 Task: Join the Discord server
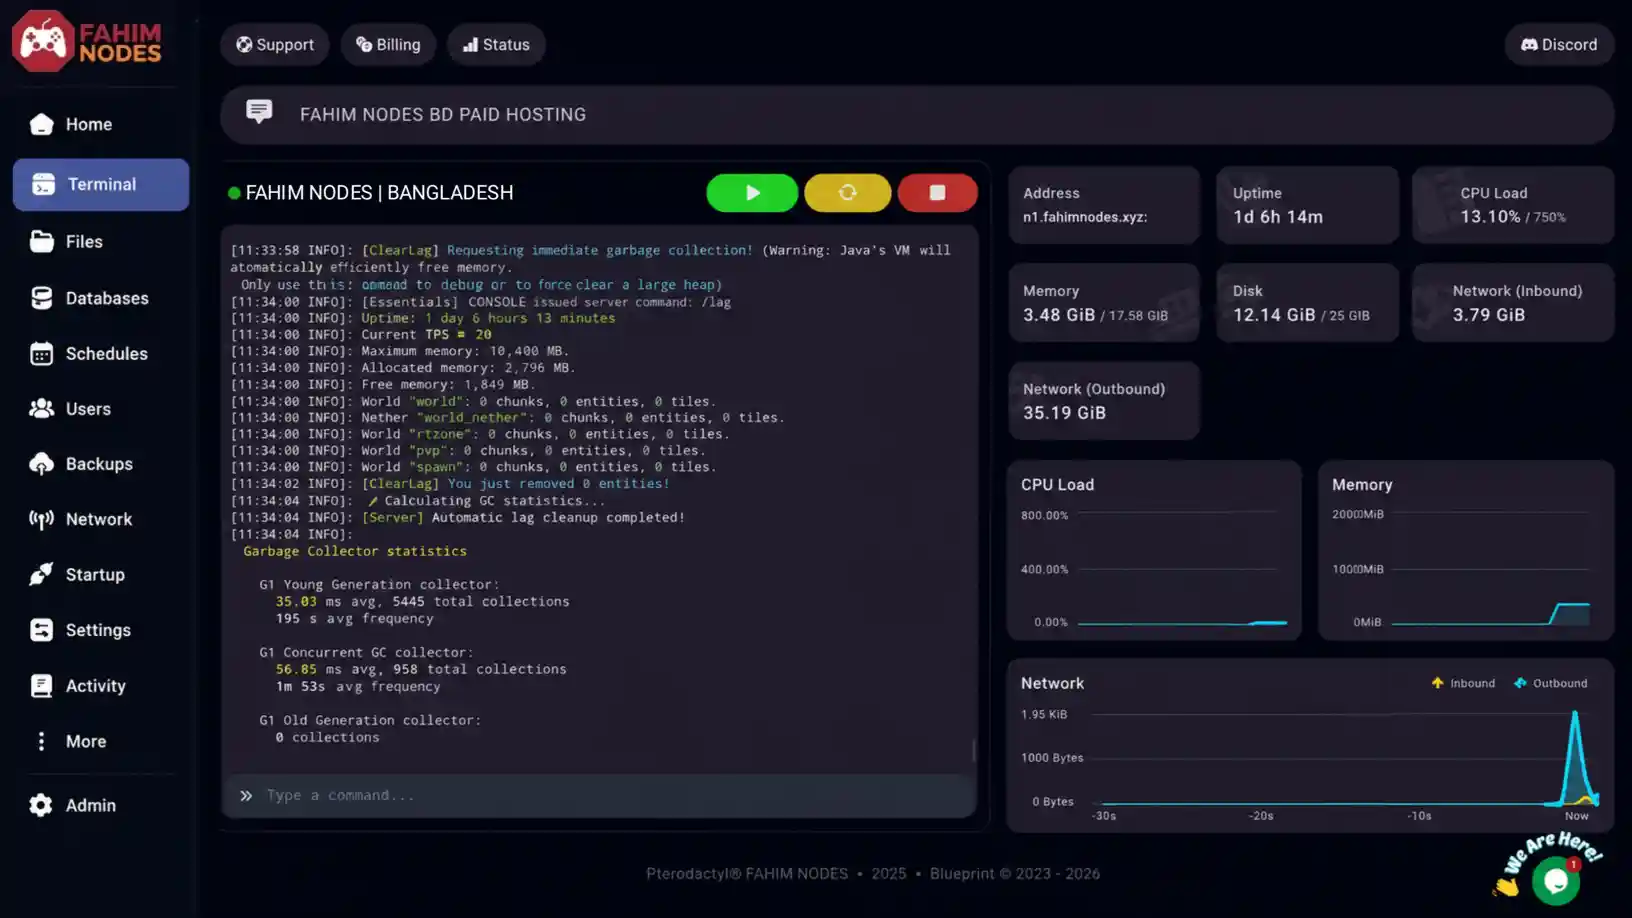[1559, 45]
